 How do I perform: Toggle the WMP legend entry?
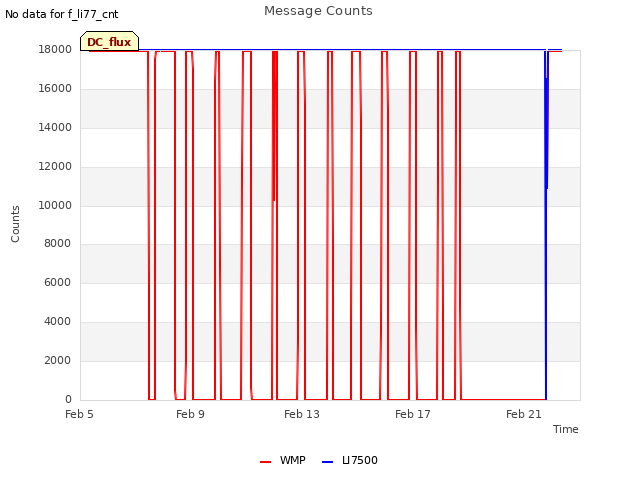[283, 460]
